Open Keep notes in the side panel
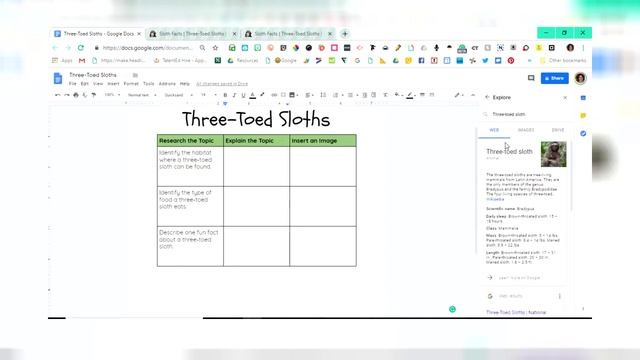The width and height of the screenshot is (640, 360). click(583, 116)
